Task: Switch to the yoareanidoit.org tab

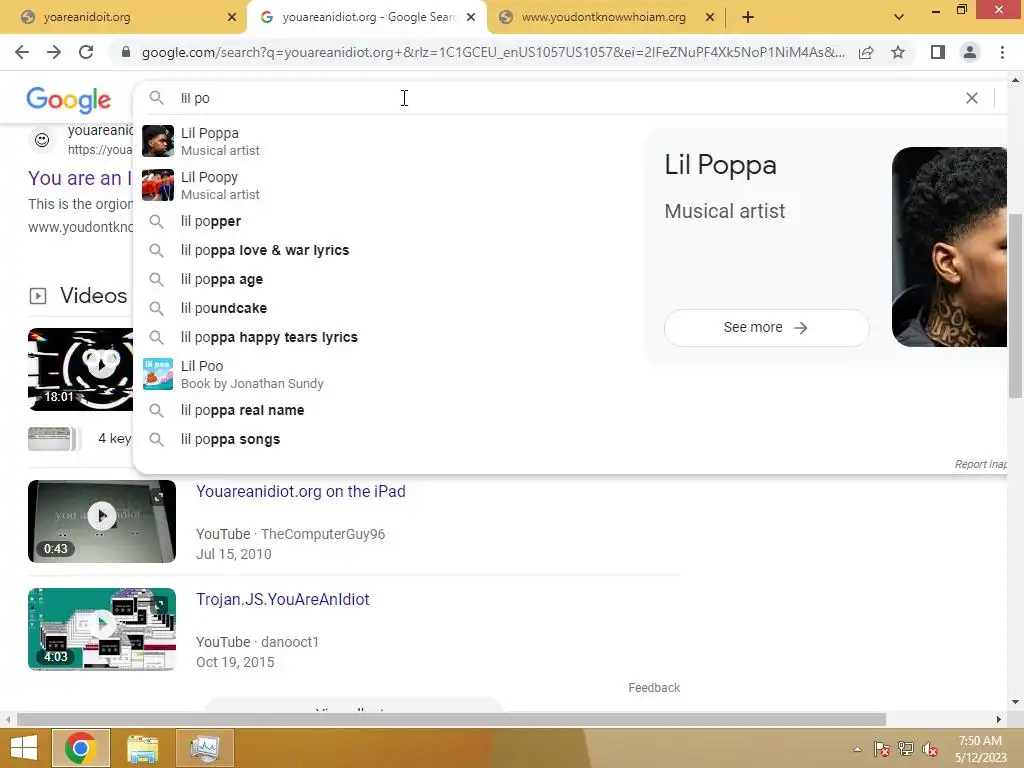Action: [x=123, y=17]
